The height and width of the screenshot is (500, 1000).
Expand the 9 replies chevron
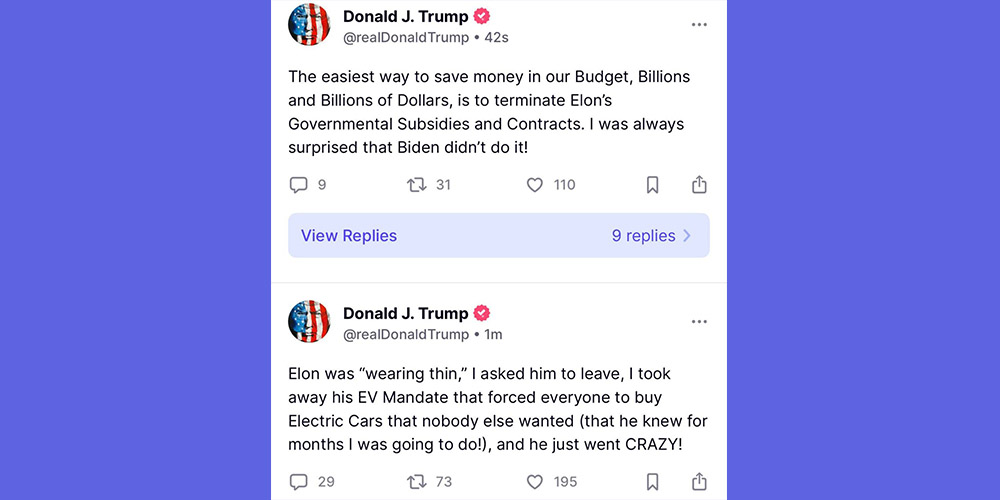(687, 236)
